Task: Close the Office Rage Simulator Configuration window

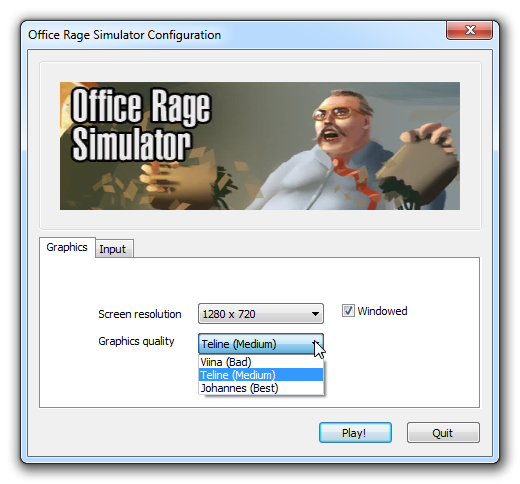Action: click(x=469, y=30)
